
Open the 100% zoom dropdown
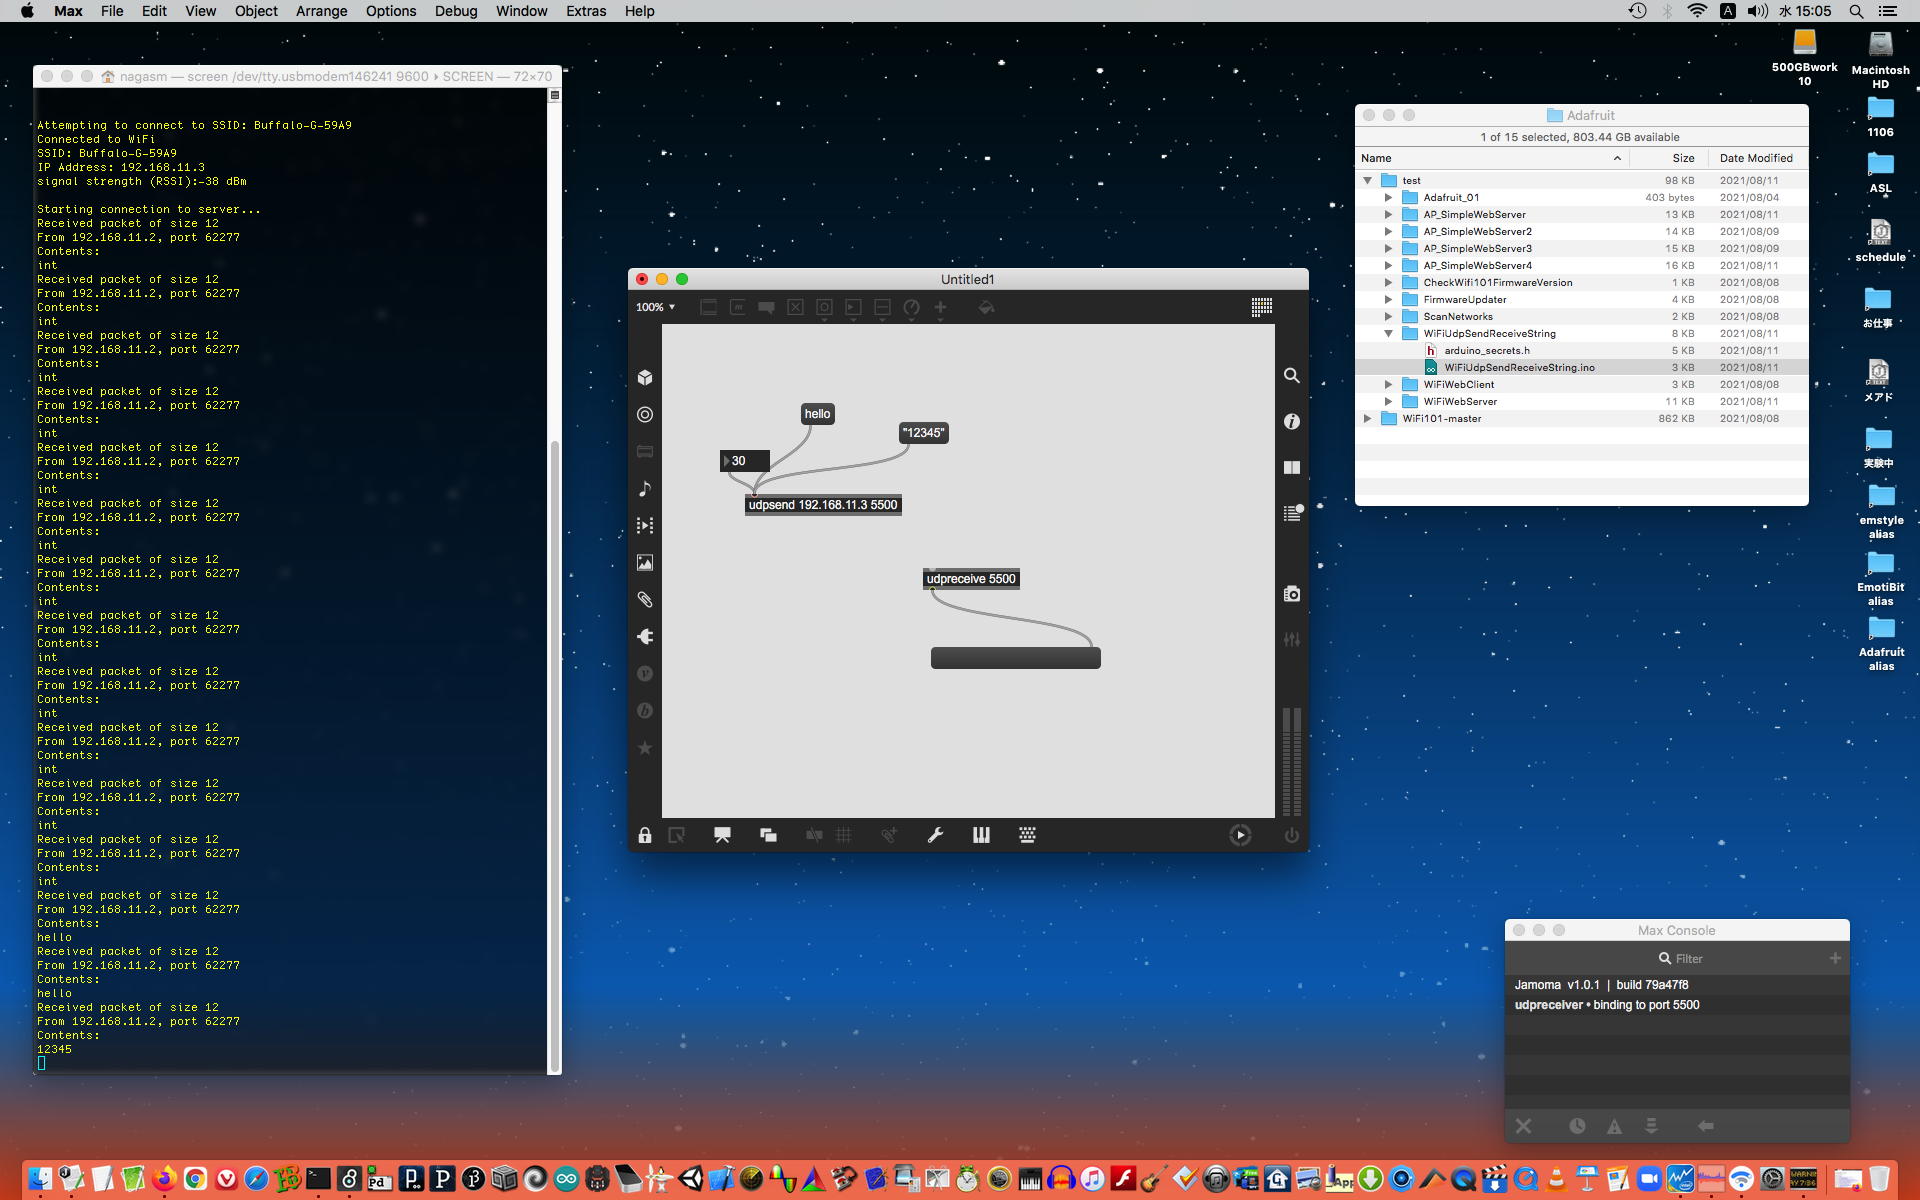tap(656, 307)
